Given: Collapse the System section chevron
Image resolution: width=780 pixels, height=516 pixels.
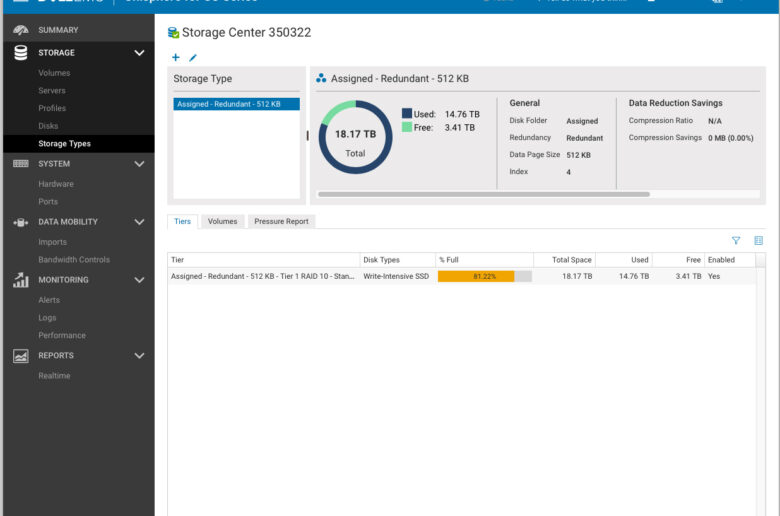Looking at the screenshot, I should (x=139, y=164).
